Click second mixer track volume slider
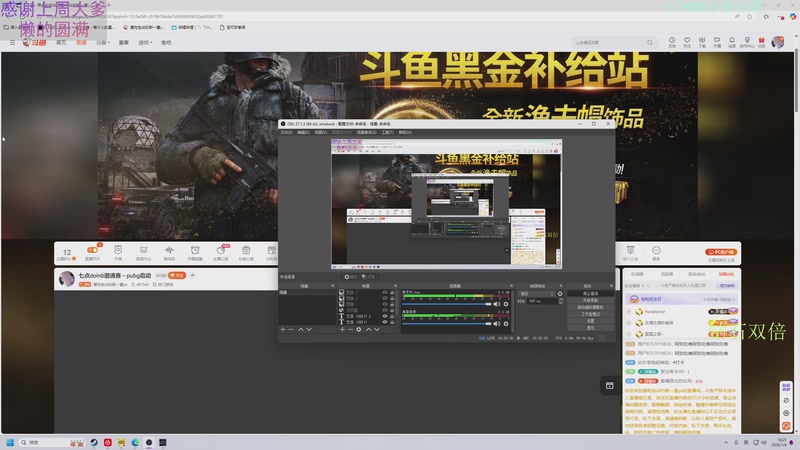Viewport: 800px width, 450px height. point(447,324)
